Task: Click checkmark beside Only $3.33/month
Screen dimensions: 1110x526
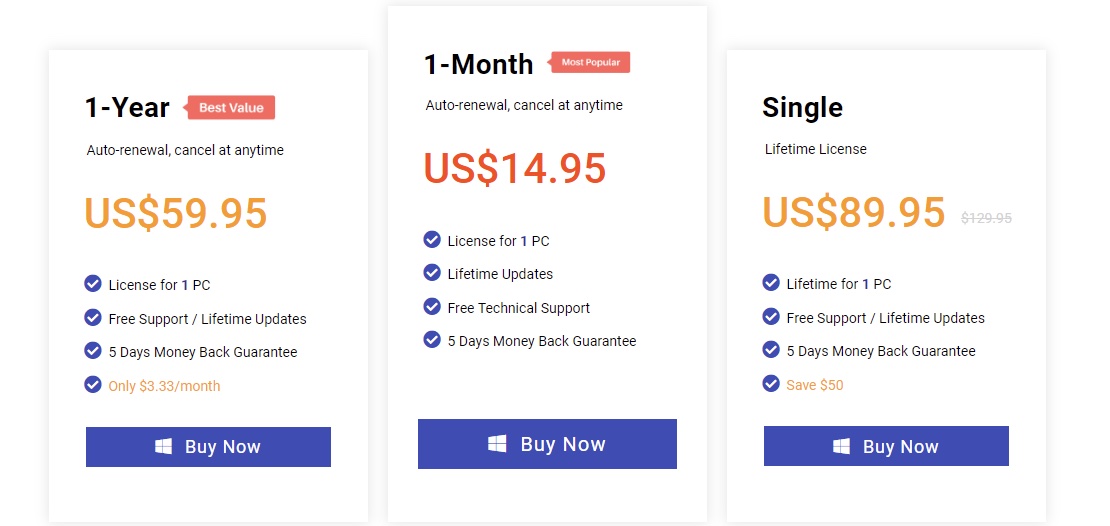Action: coord(93,384)
